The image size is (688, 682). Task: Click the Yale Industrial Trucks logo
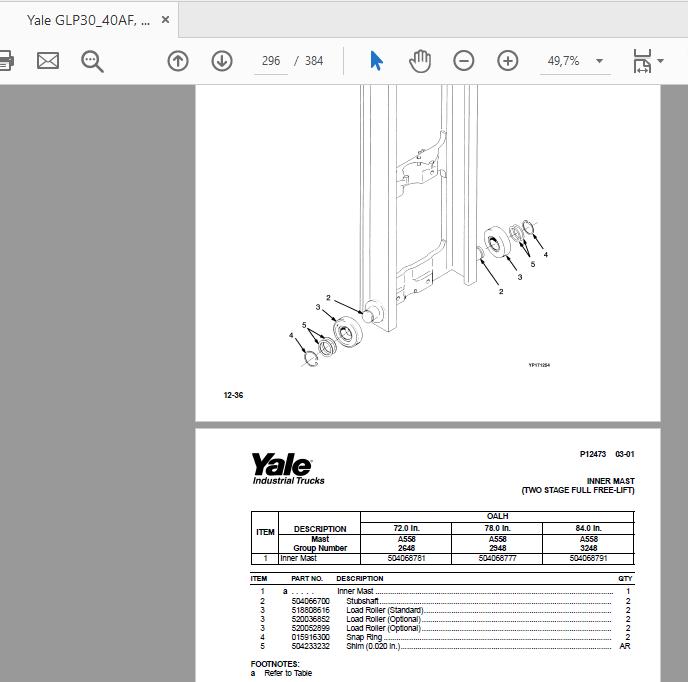click(x=288, y=469)
